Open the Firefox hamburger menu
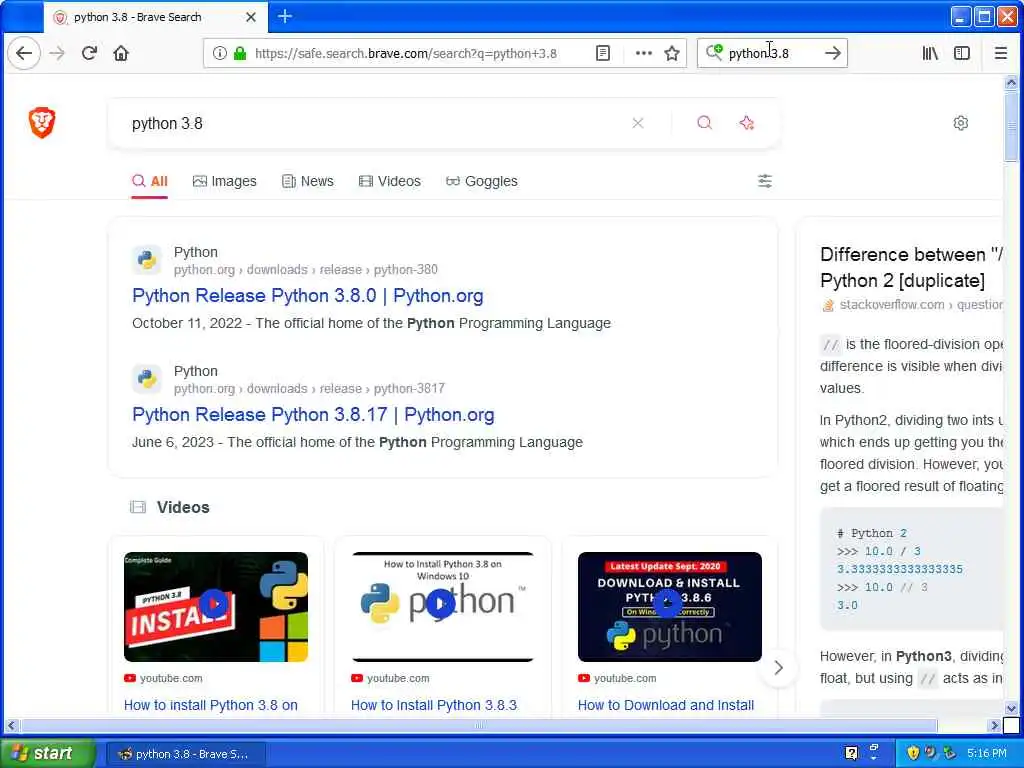Image resolution: width=1024 pixels, height=768 pixels. click(1000, 53)
